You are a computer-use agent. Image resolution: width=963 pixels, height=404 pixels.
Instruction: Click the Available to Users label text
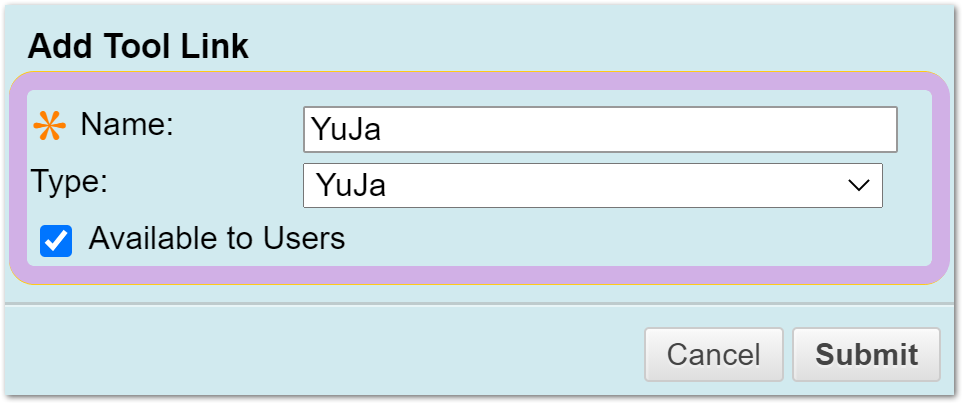(217, 238)
